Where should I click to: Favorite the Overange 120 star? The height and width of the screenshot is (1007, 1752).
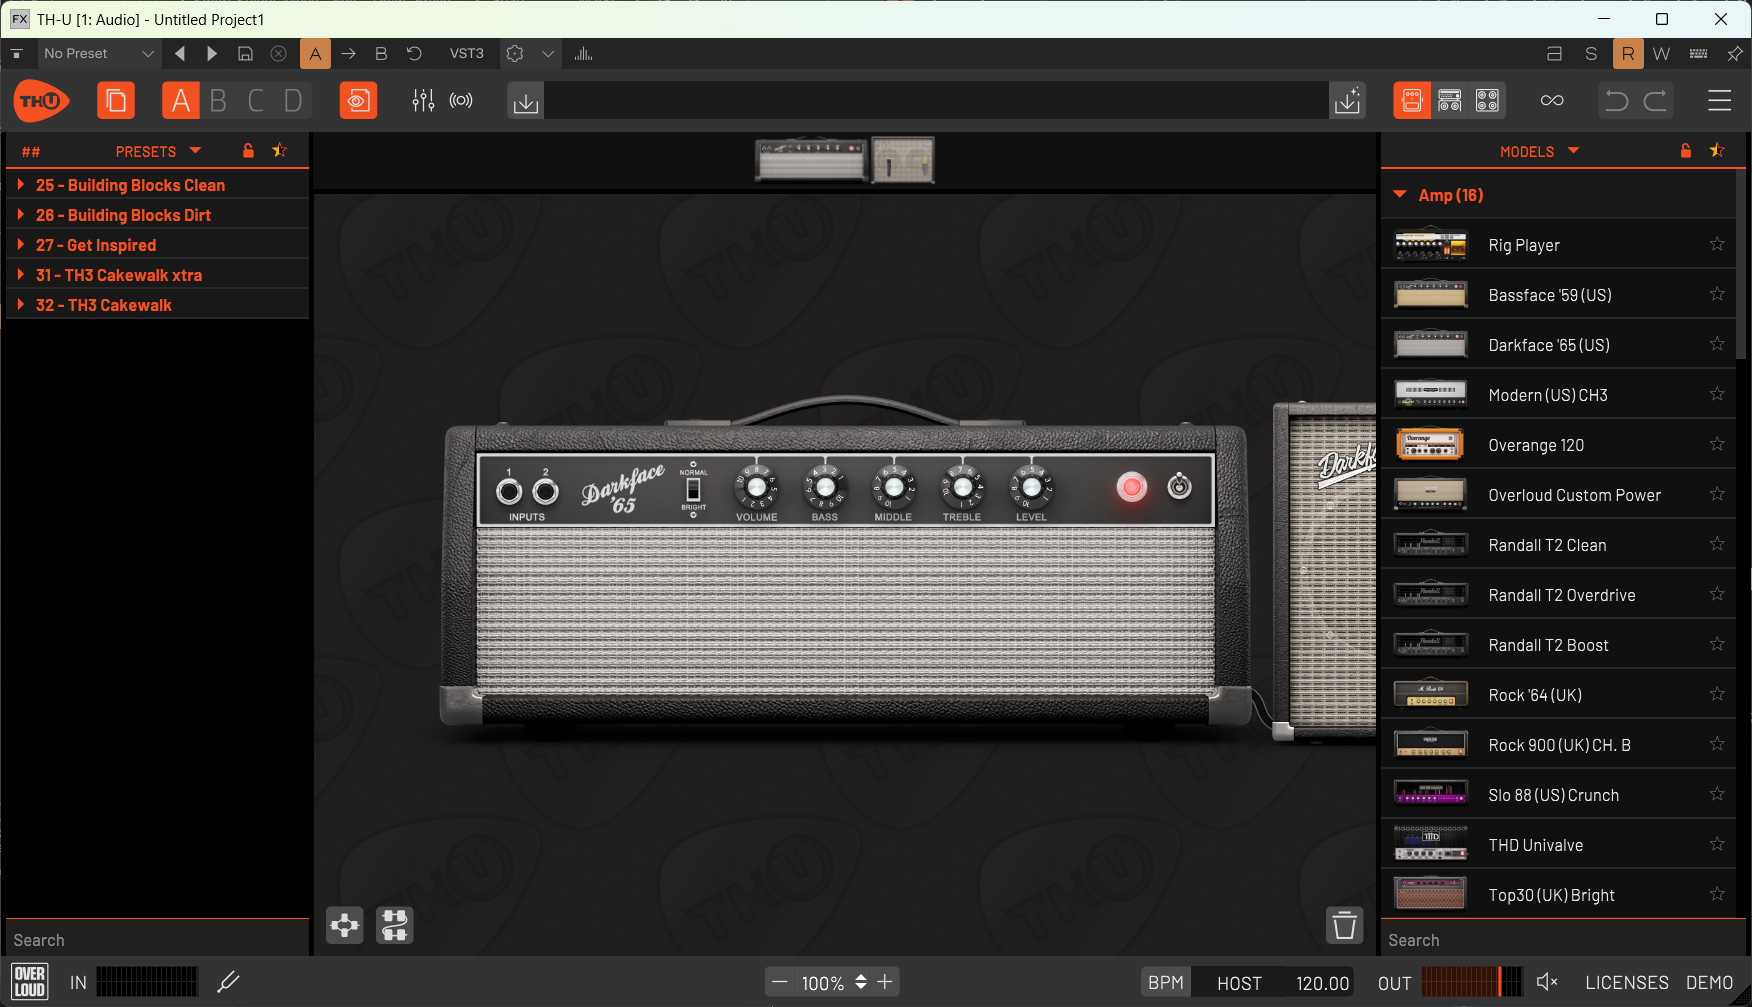pyautogui.click(x=1717, y=444)
